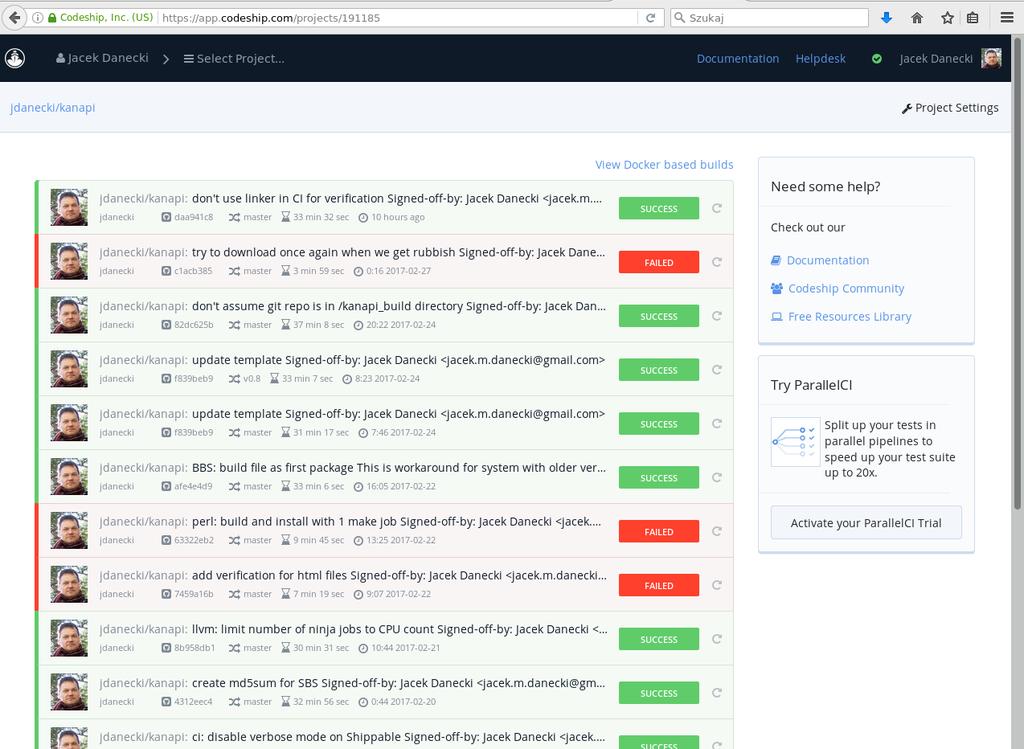1024x749 pixels.
Task: Restart the v0.8 branch build
Action: tap(716, 370)
